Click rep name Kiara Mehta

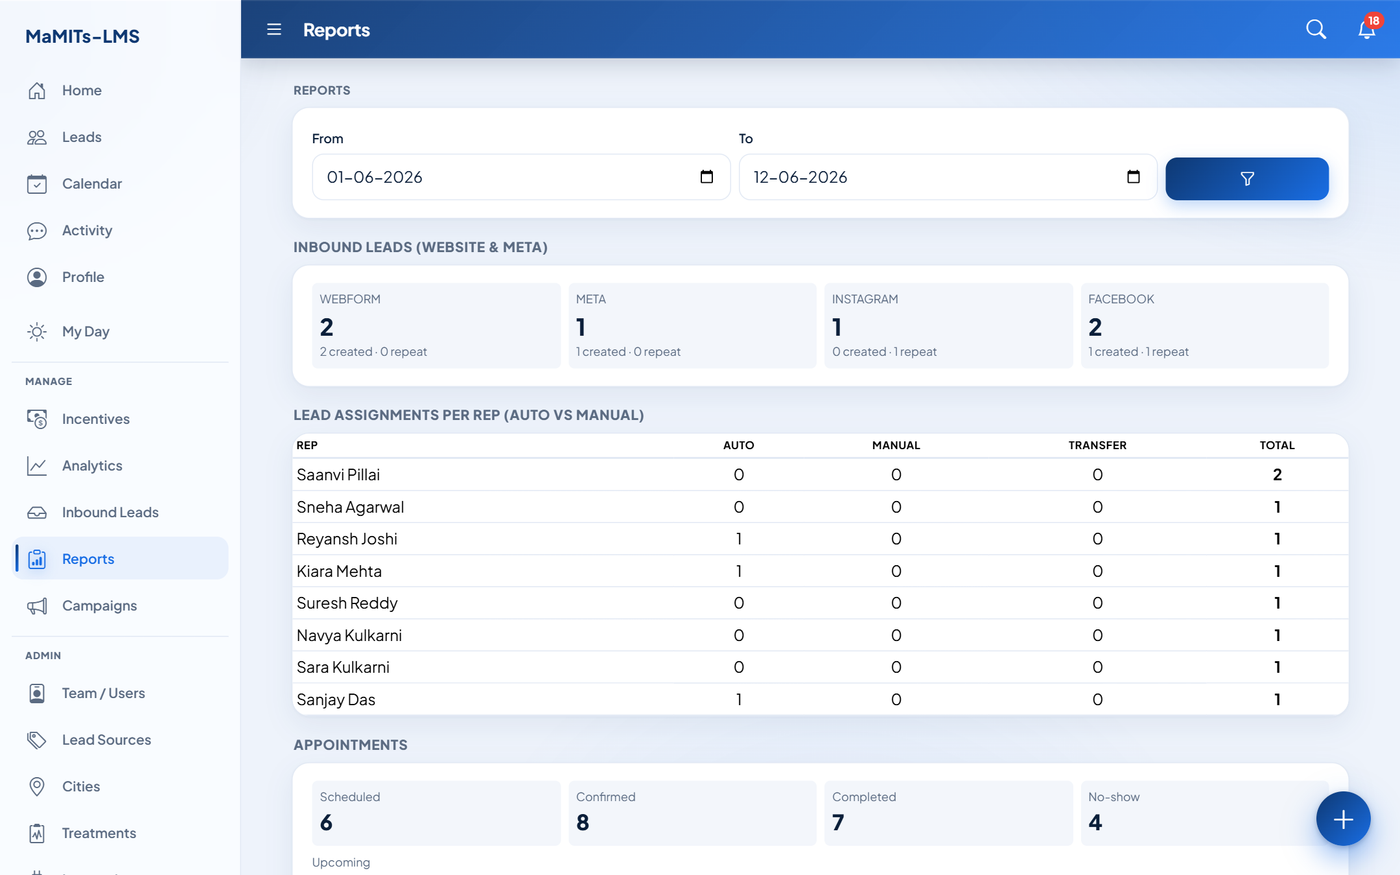339,571
